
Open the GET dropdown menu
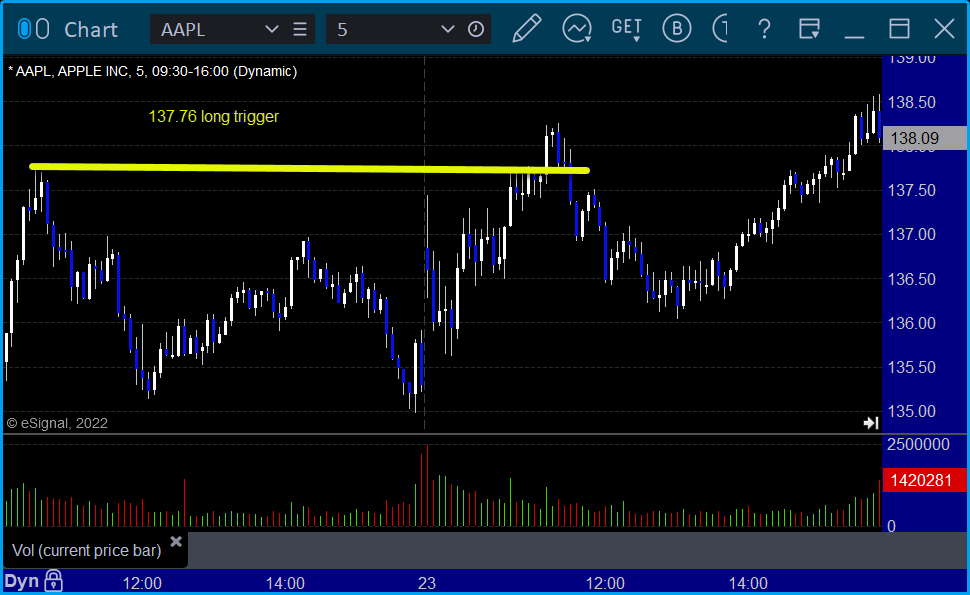point(627,29)
